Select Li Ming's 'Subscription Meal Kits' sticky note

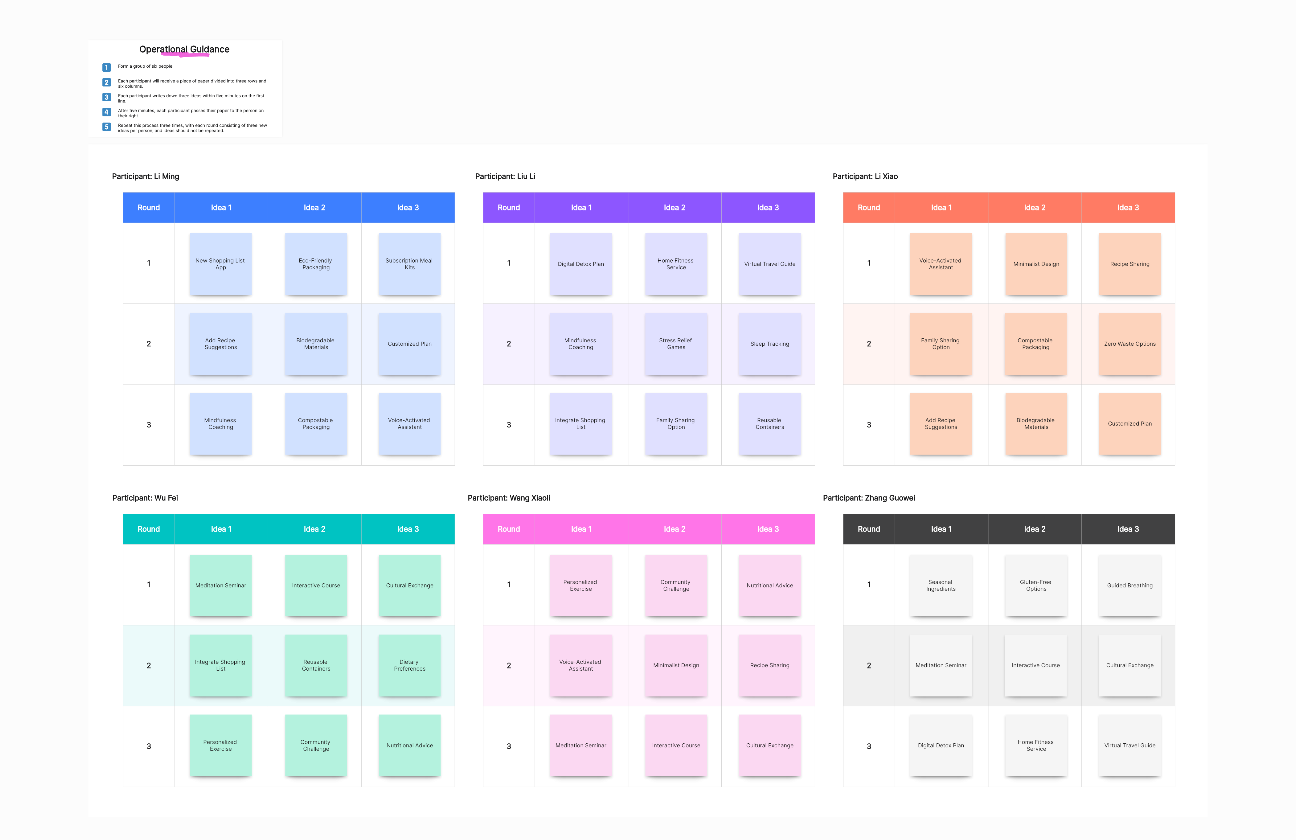(409, 264)
